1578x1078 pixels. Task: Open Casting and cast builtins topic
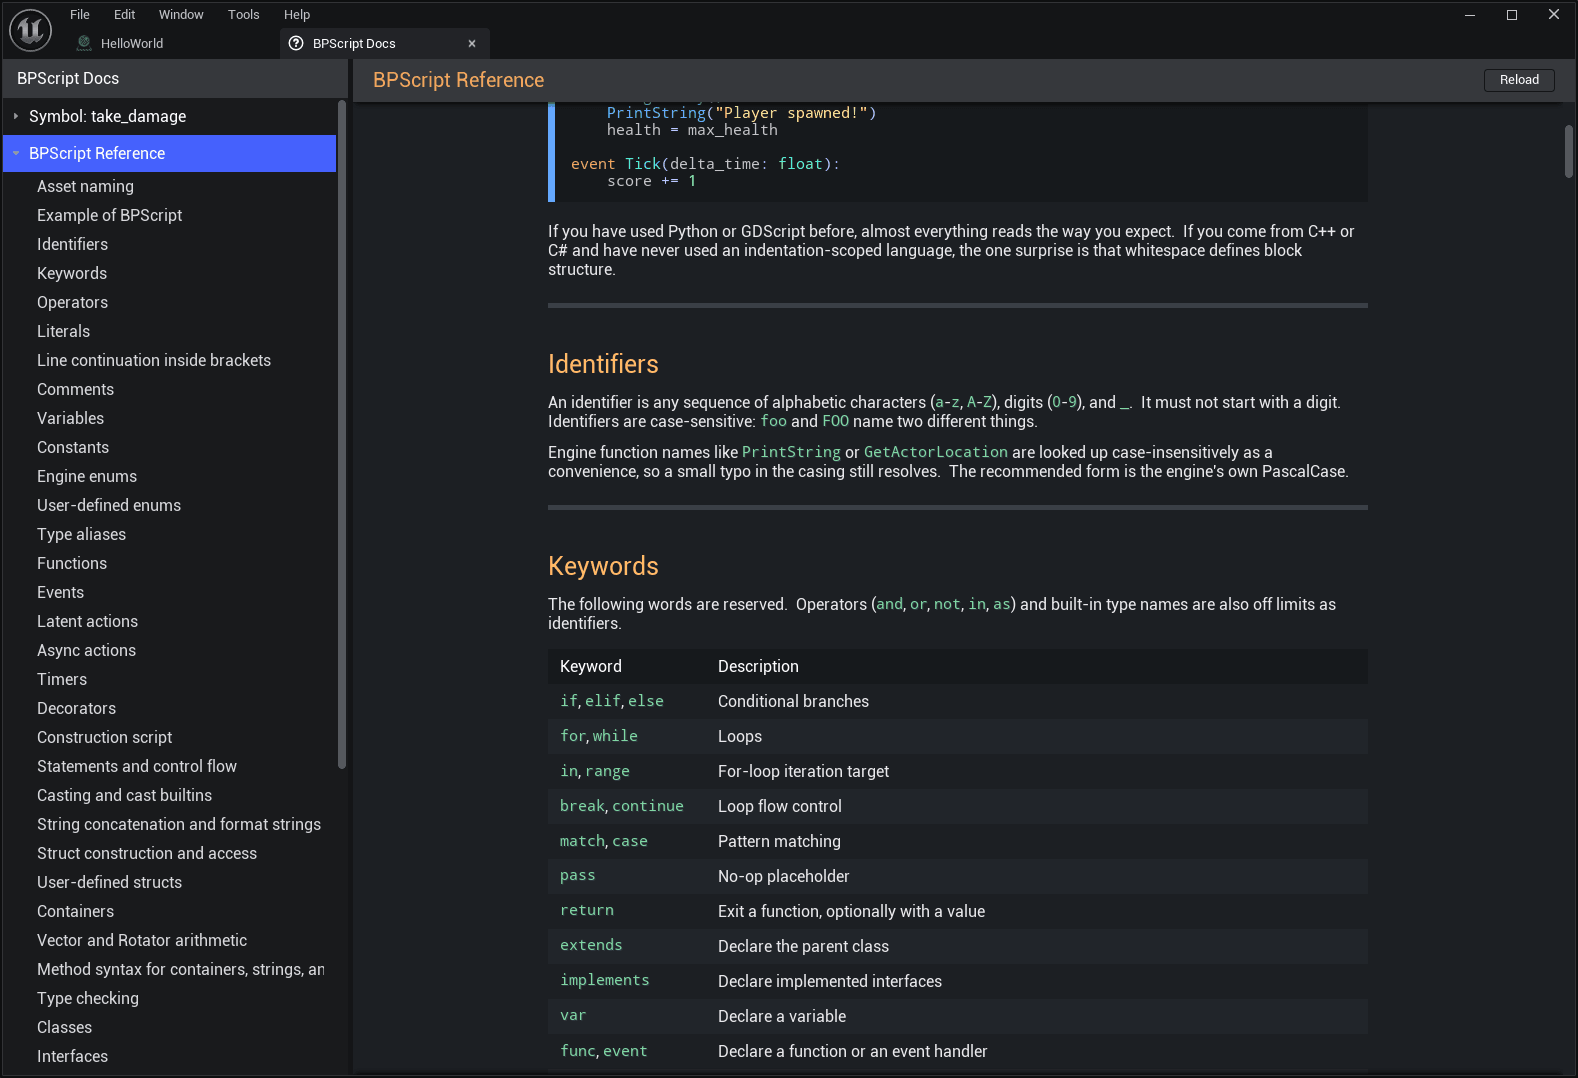124,795
